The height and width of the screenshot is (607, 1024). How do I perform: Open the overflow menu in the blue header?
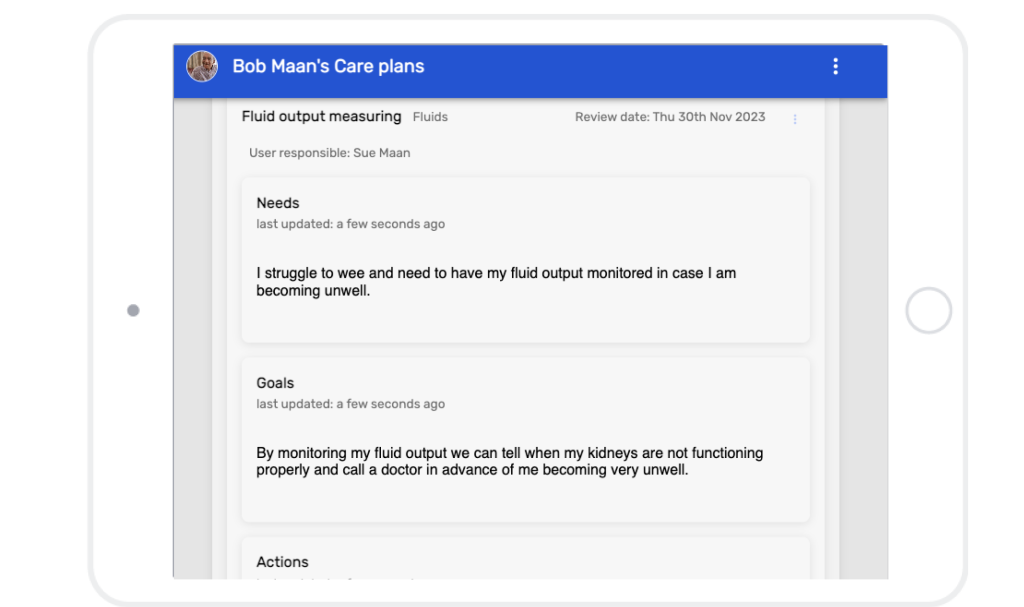836,66
